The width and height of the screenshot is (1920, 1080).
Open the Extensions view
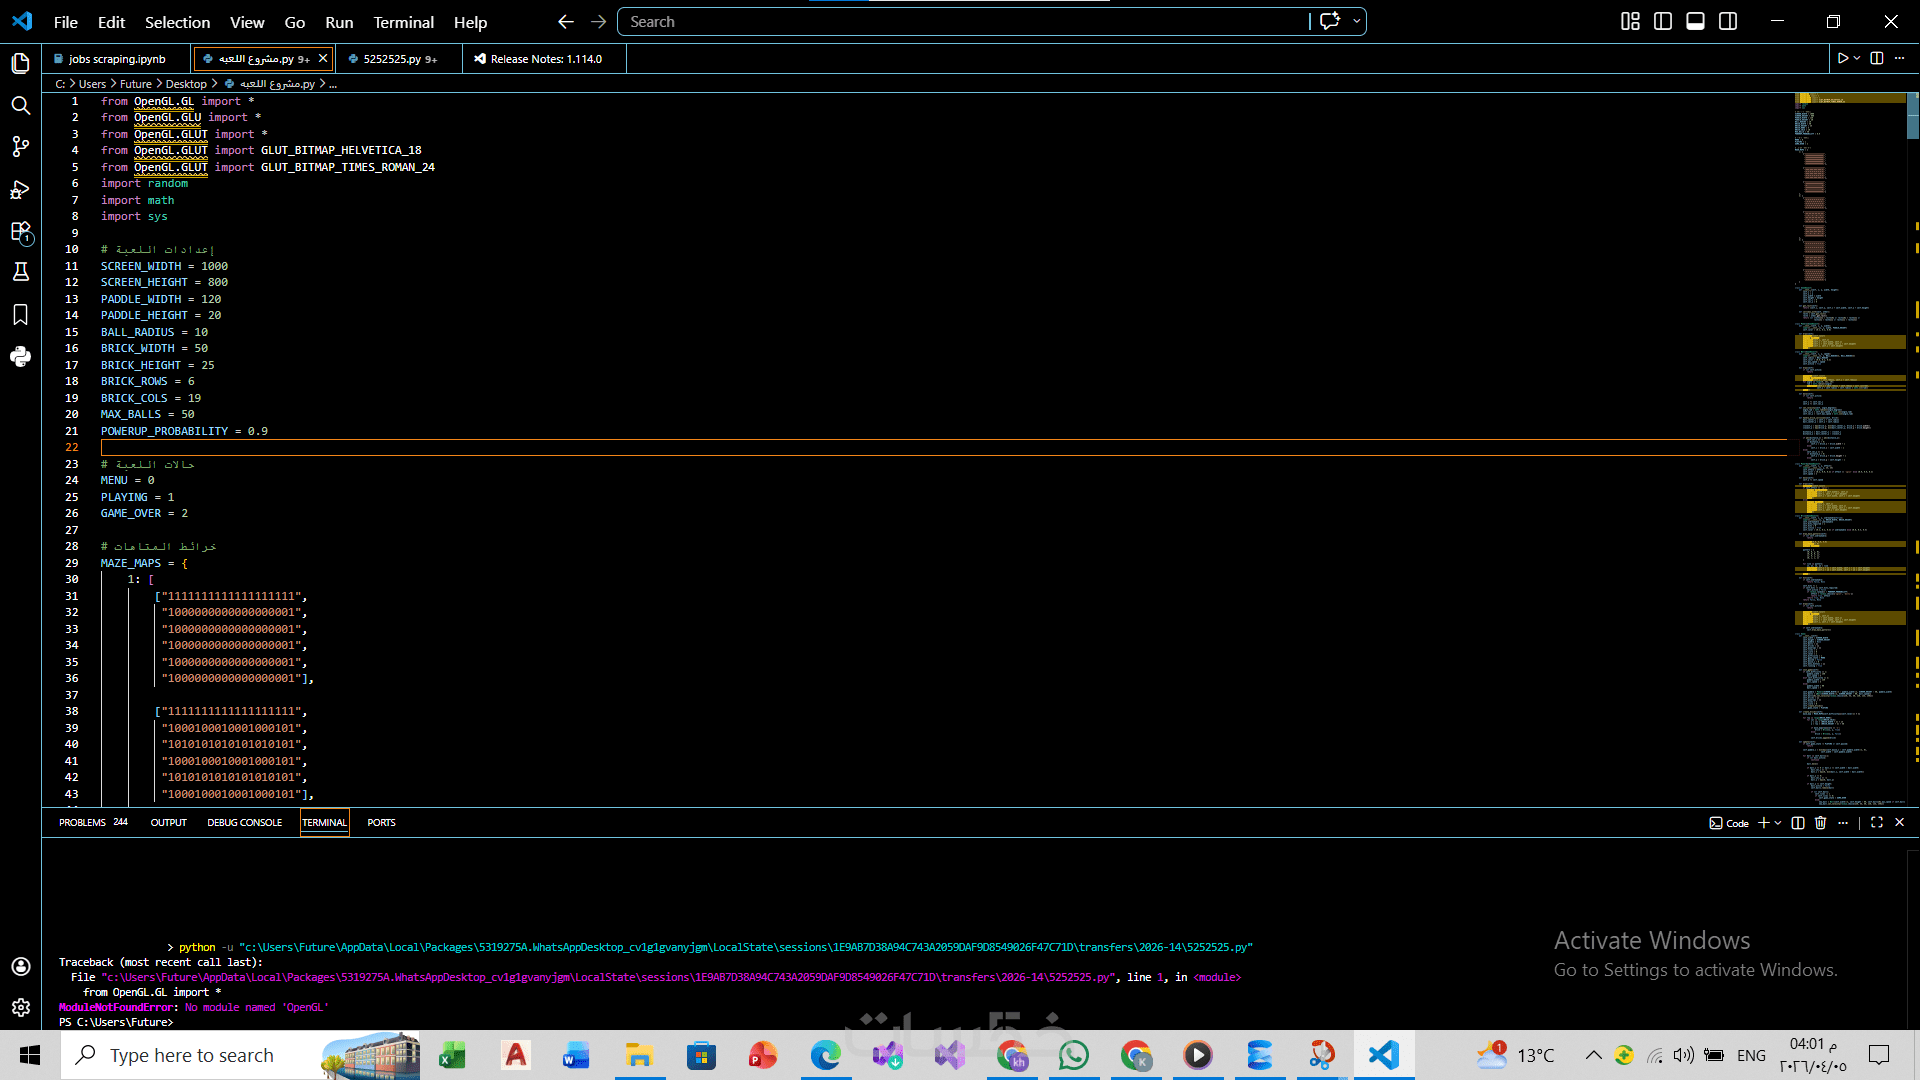[x=20, y=231]
